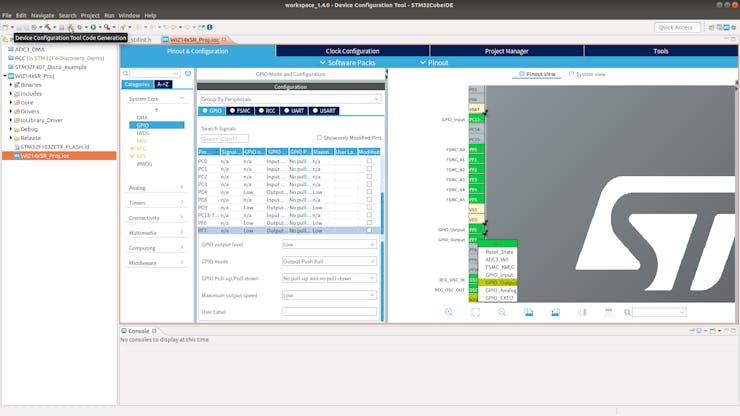Expand Drivers folder in project tree

11,111
